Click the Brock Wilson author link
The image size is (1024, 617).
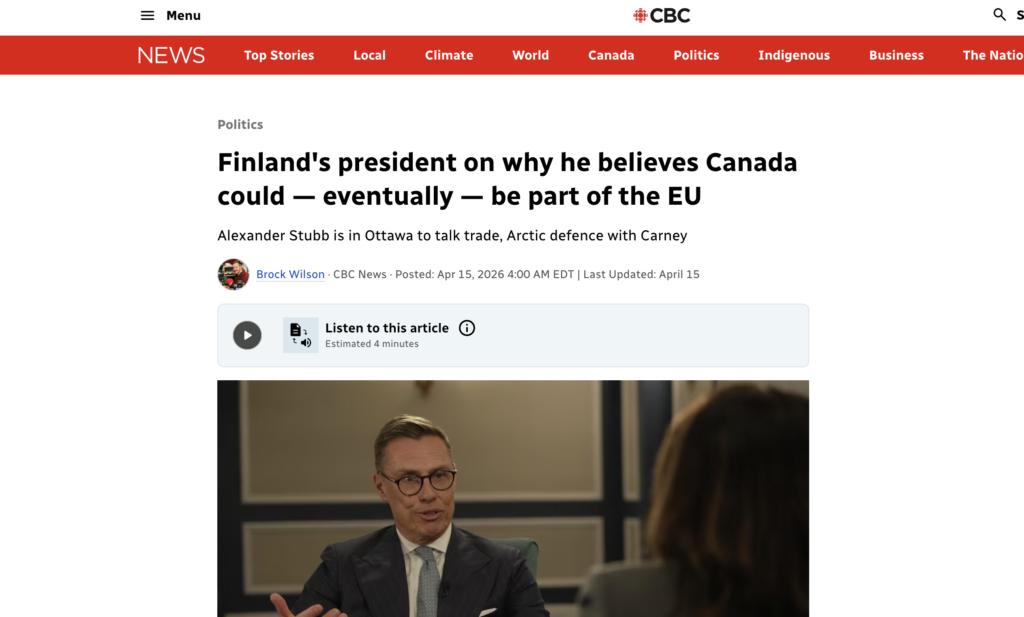290,274
